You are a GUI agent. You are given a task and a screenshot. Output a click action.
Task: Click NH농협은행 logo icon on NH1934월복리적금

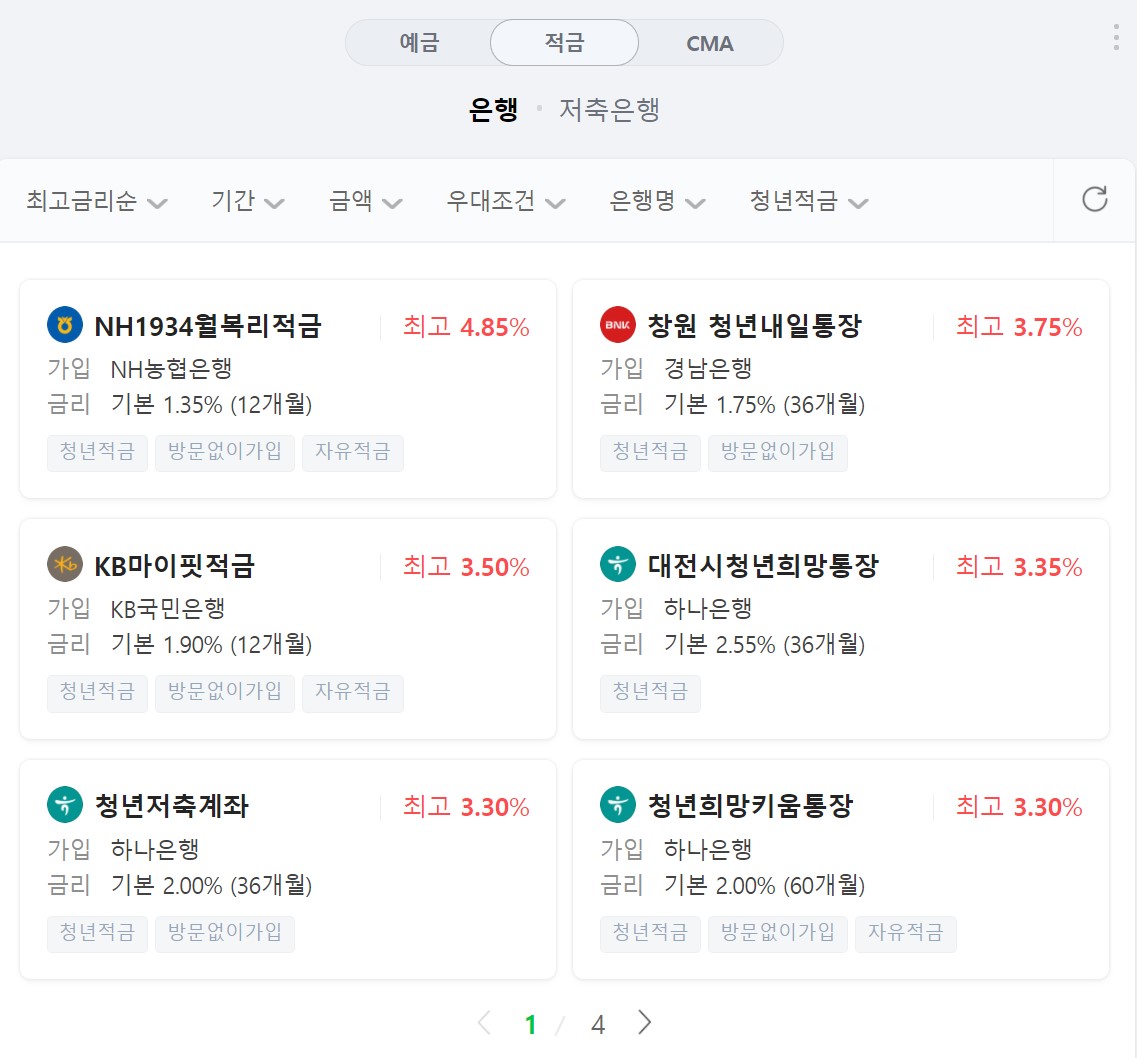tap(65, 325)
